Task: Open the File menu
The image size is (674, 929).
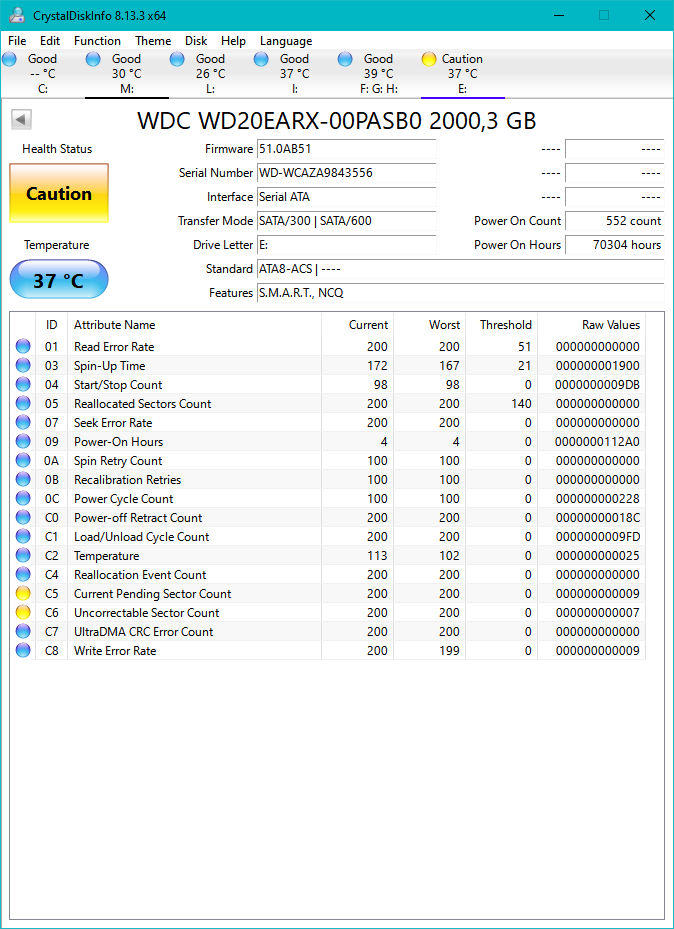Action: [17, 41]
